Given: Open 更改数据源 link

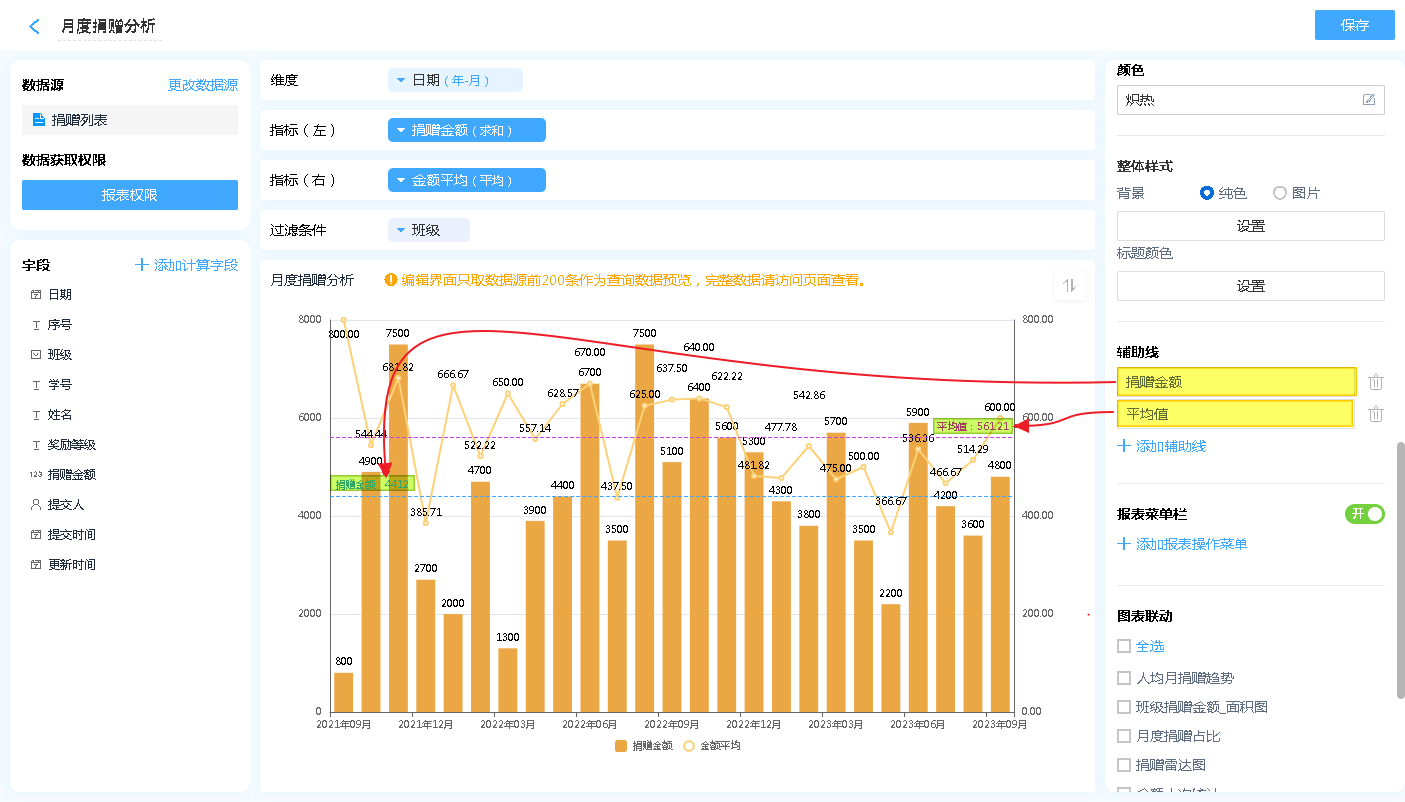Looking at the screenshot, I should (203, 86).
